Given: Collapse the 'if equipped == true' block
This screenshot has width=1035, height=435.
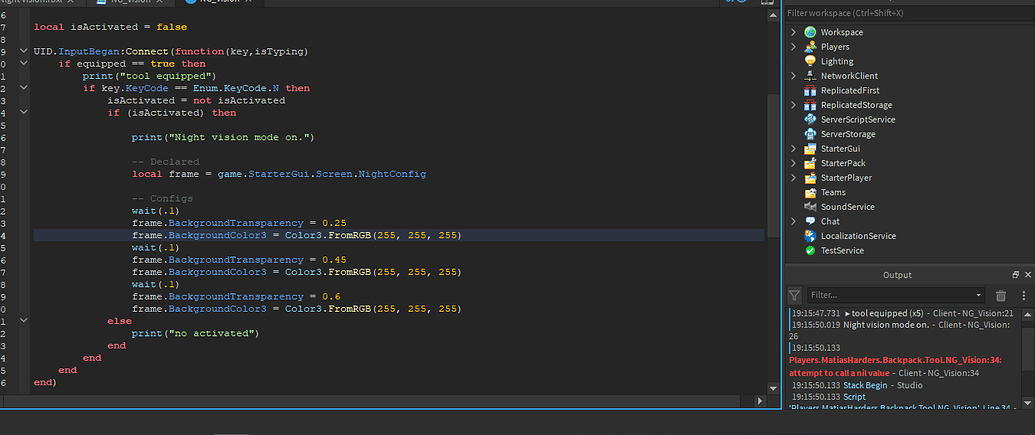Looking at the screenshot, I should pos(24,63).
